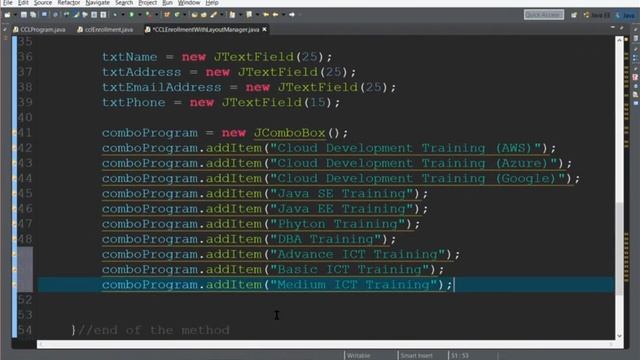Open the Previous Annotation dropdown arrow
Image resolution: width=640 pixels, height=360 pixels.
tap(257, 15)
